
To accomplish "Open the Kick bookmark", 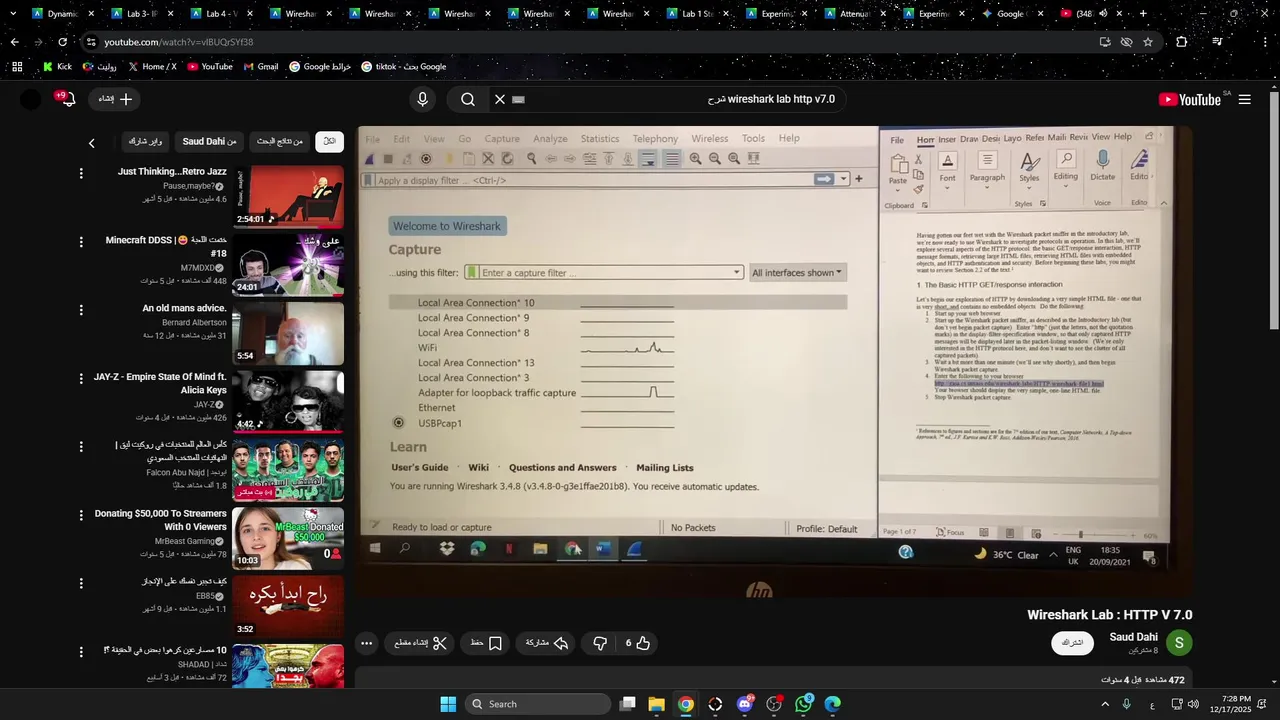I will pyautogui.click(x=57, y=67).
